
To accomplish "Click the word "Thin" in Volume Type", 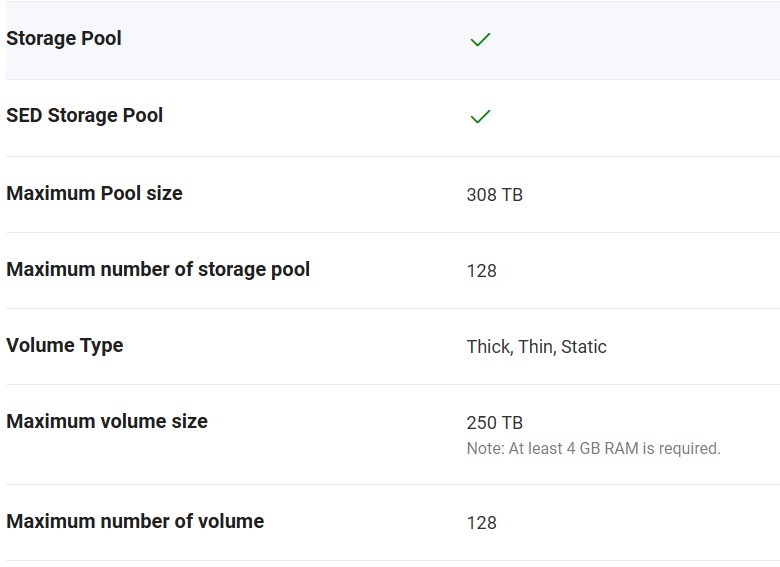I will point(535,347).
